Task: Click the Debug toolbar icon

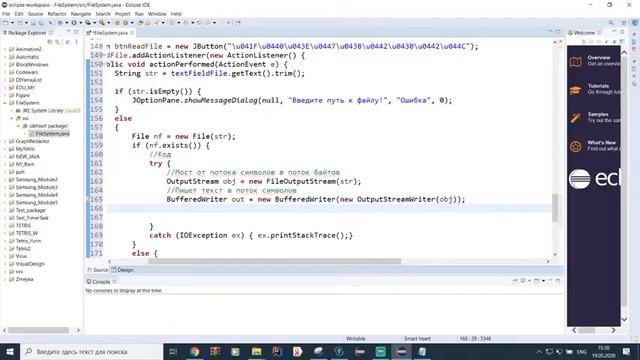Action: click(60, 23)
